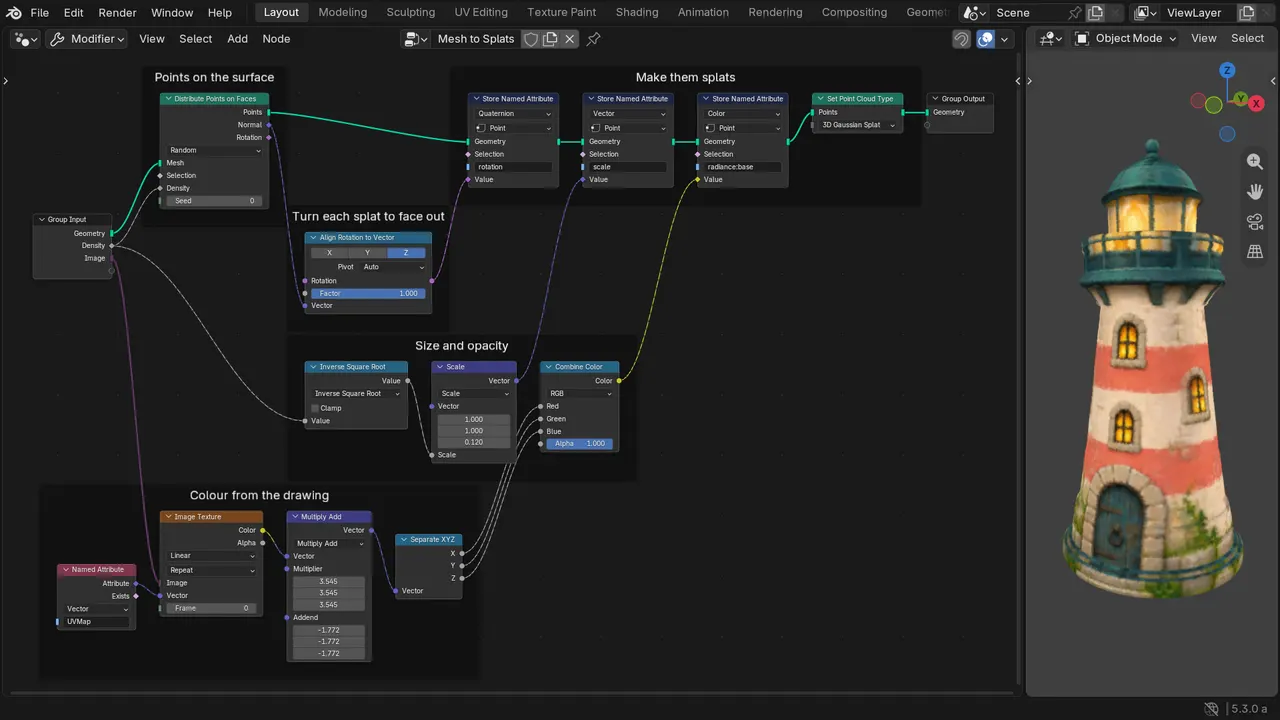Click the Blender logo icon
The height and width of the screenshot is (720, 1280).
(12, 12)
